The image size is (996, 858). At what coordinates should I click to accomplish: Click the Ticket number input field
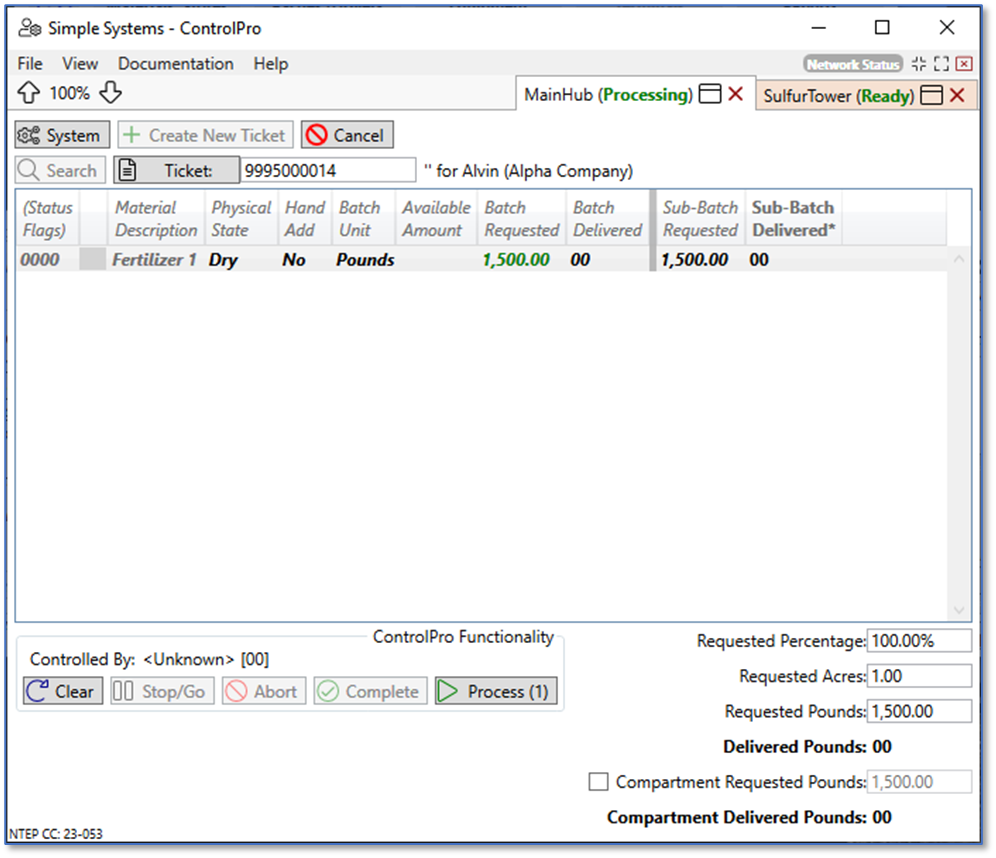pos(327,171)
